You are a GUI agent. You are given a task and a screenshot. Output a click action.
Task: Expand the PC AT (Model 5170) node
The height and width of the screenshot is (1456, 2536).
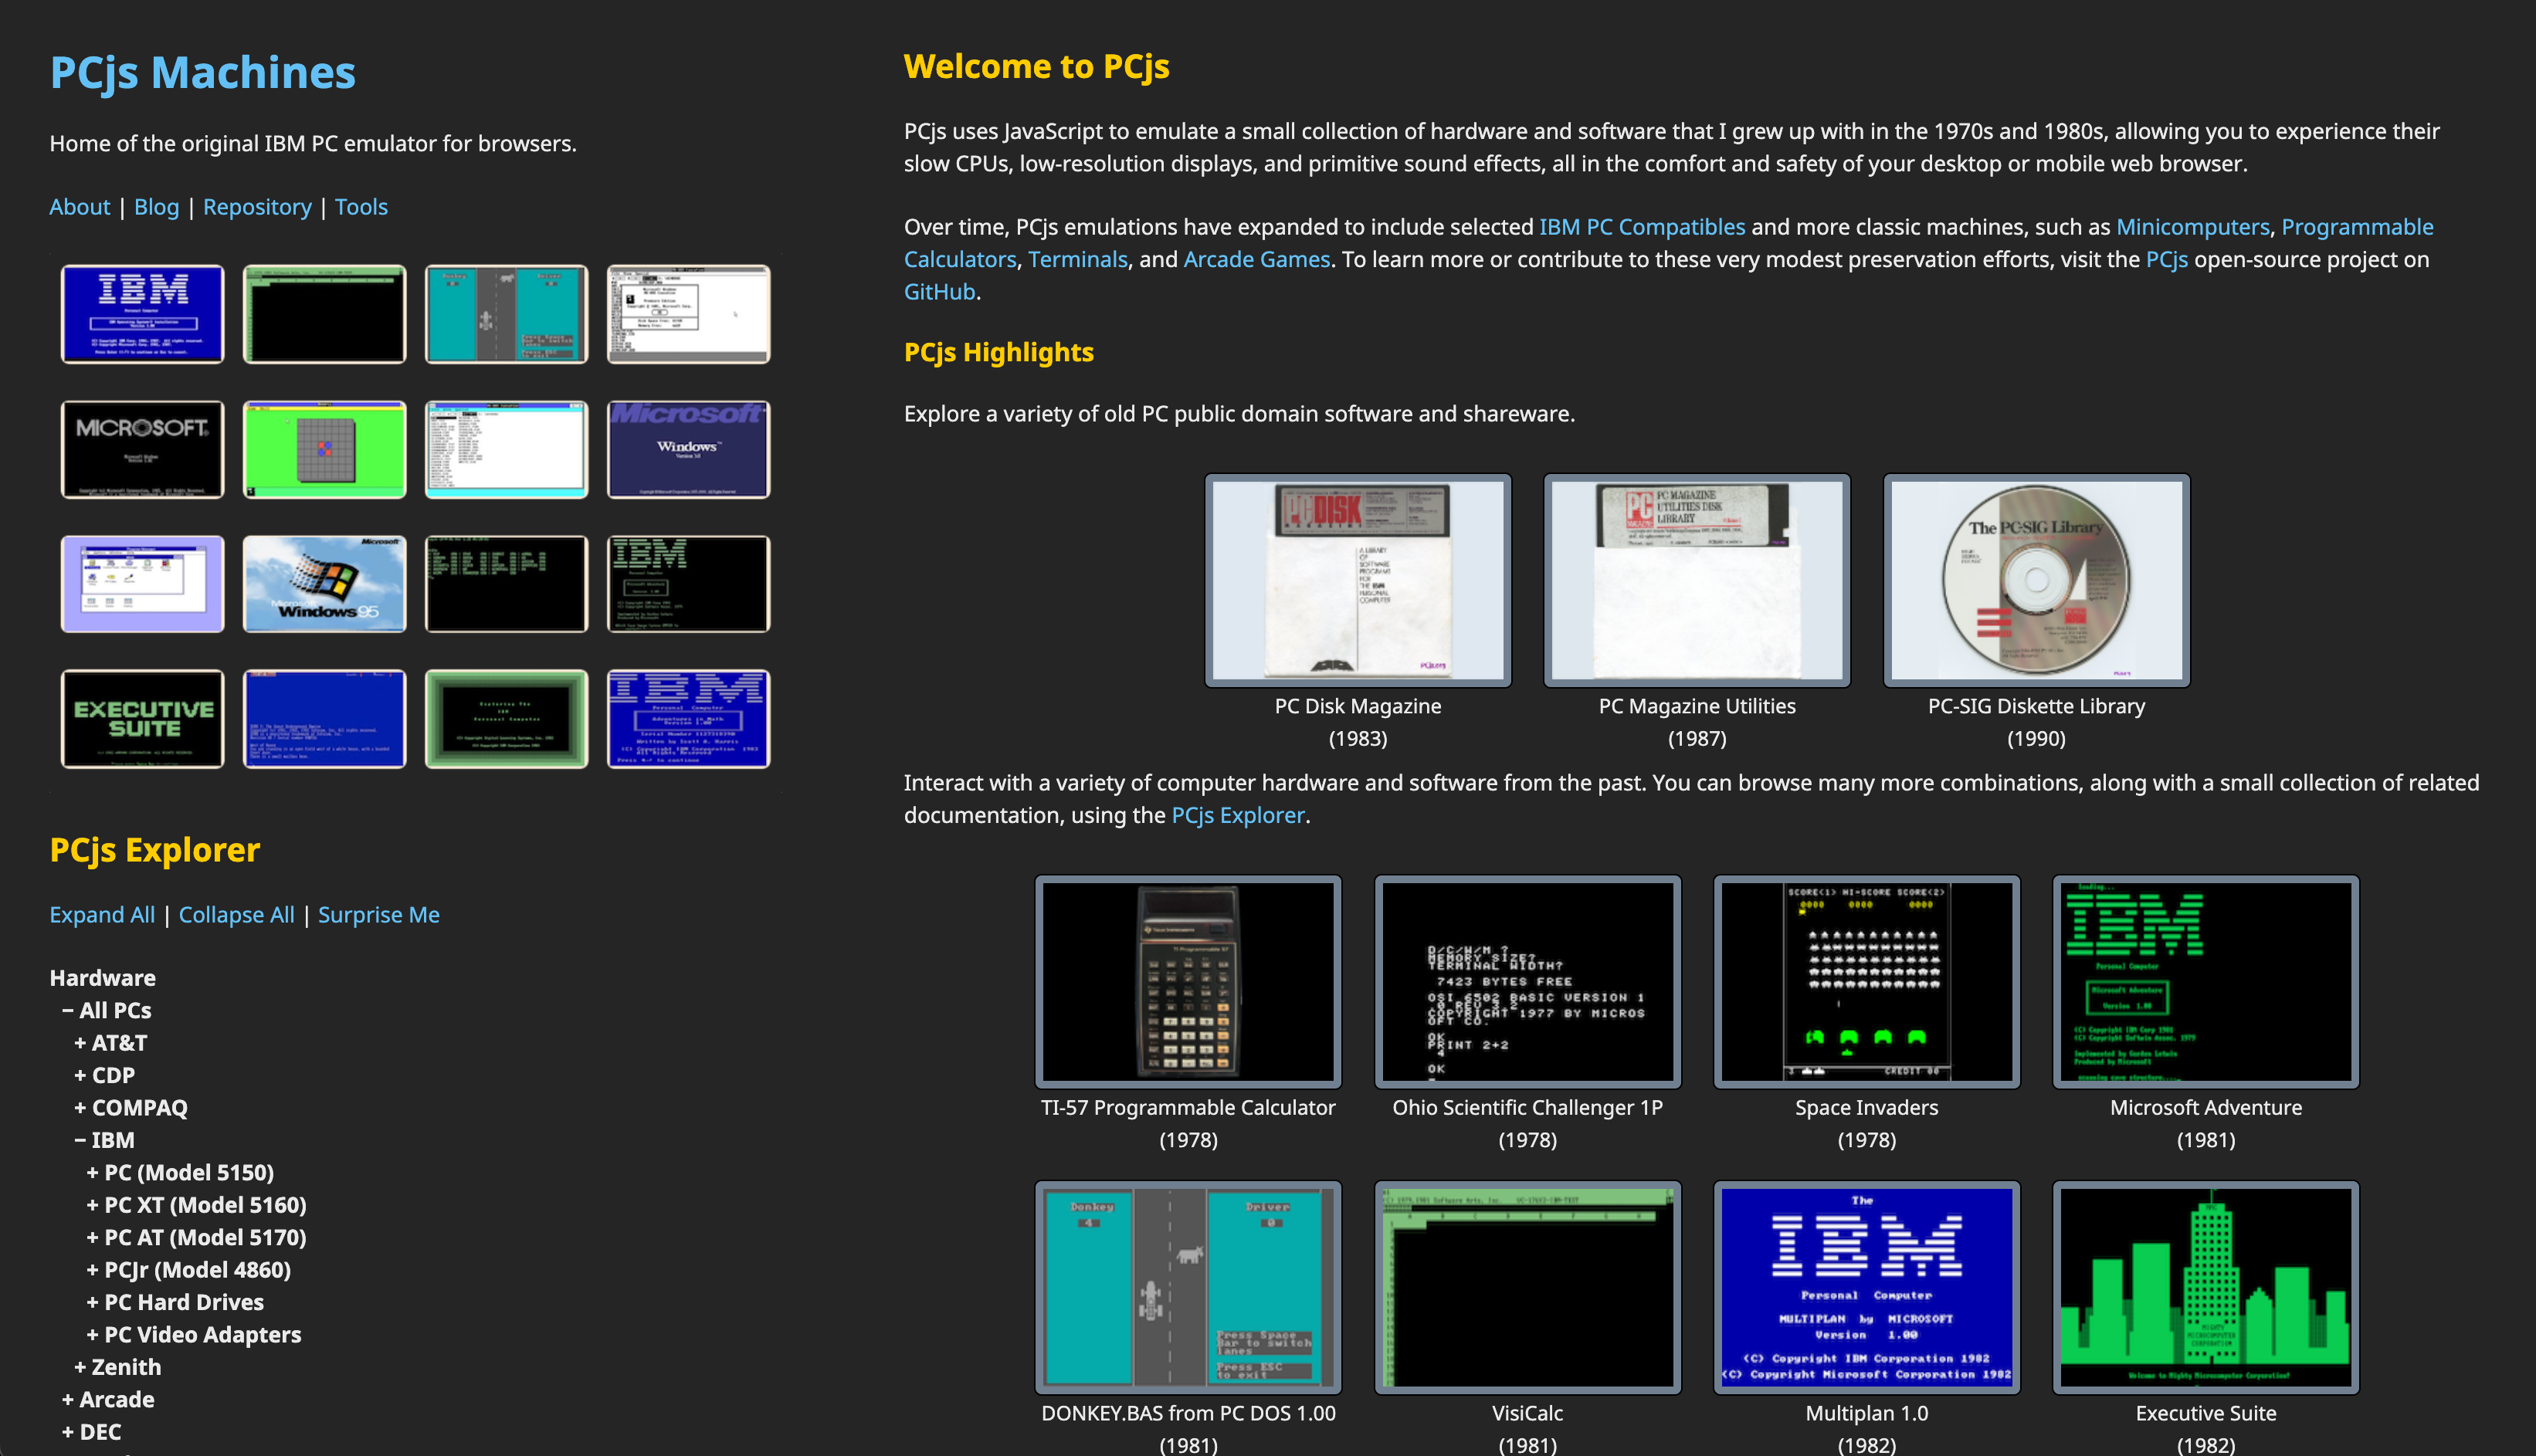(196, 1237)
